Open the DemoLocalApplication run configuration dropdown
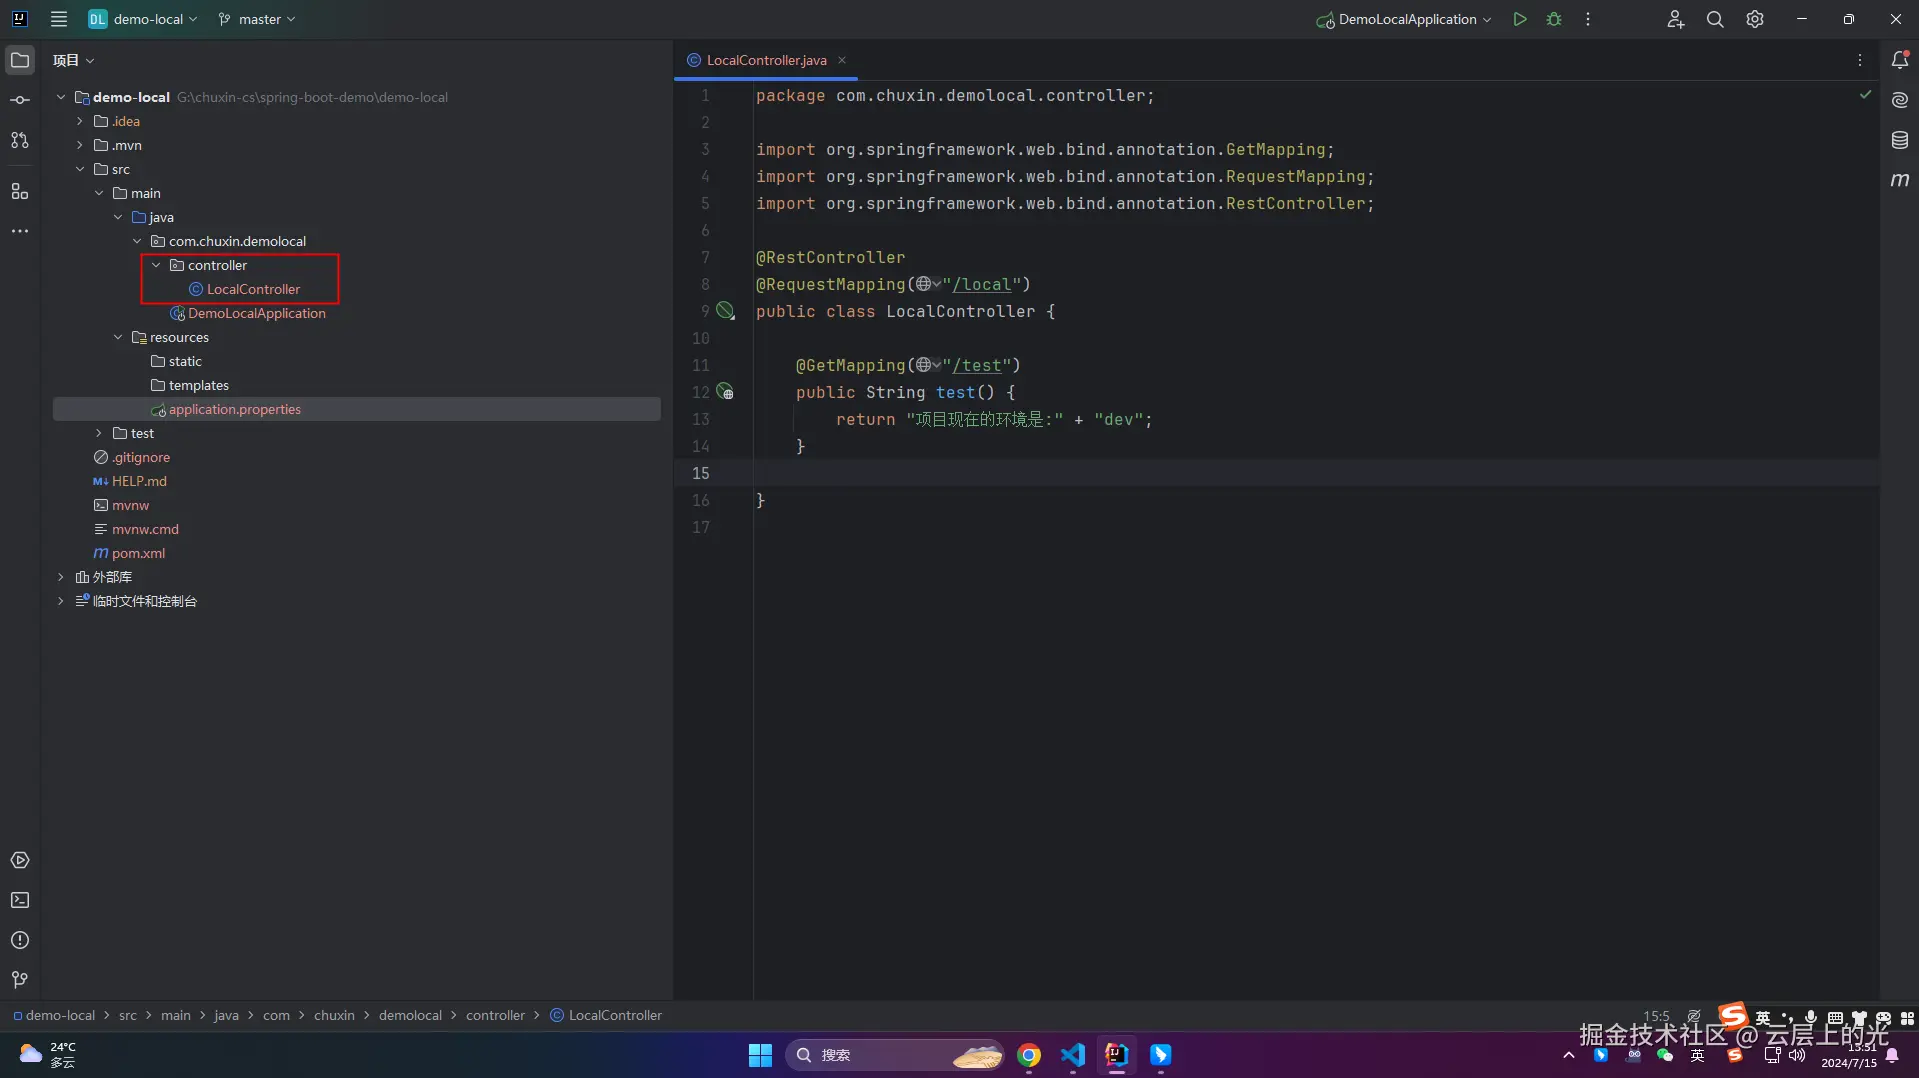1919x1078 pixels. (x=1404, y=19)
